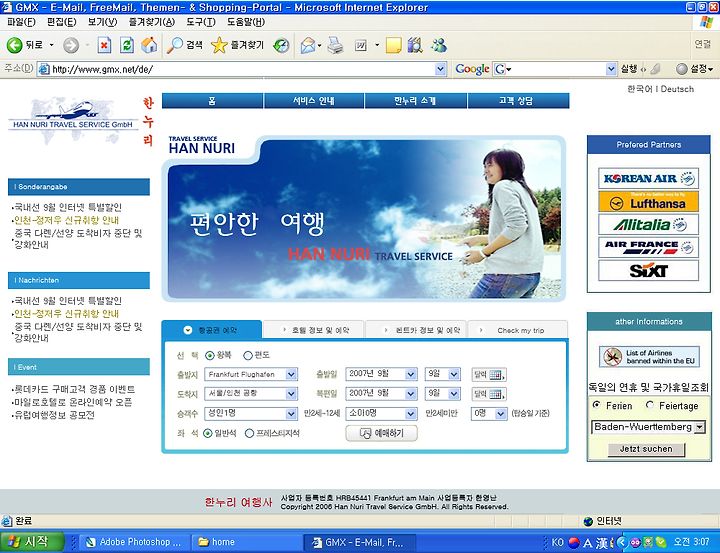Image resolution: width=720 pixels, height=553 pixels.
Task: Select the Ferien radio button
Action: pyautogui.click(x=596, y=405)
